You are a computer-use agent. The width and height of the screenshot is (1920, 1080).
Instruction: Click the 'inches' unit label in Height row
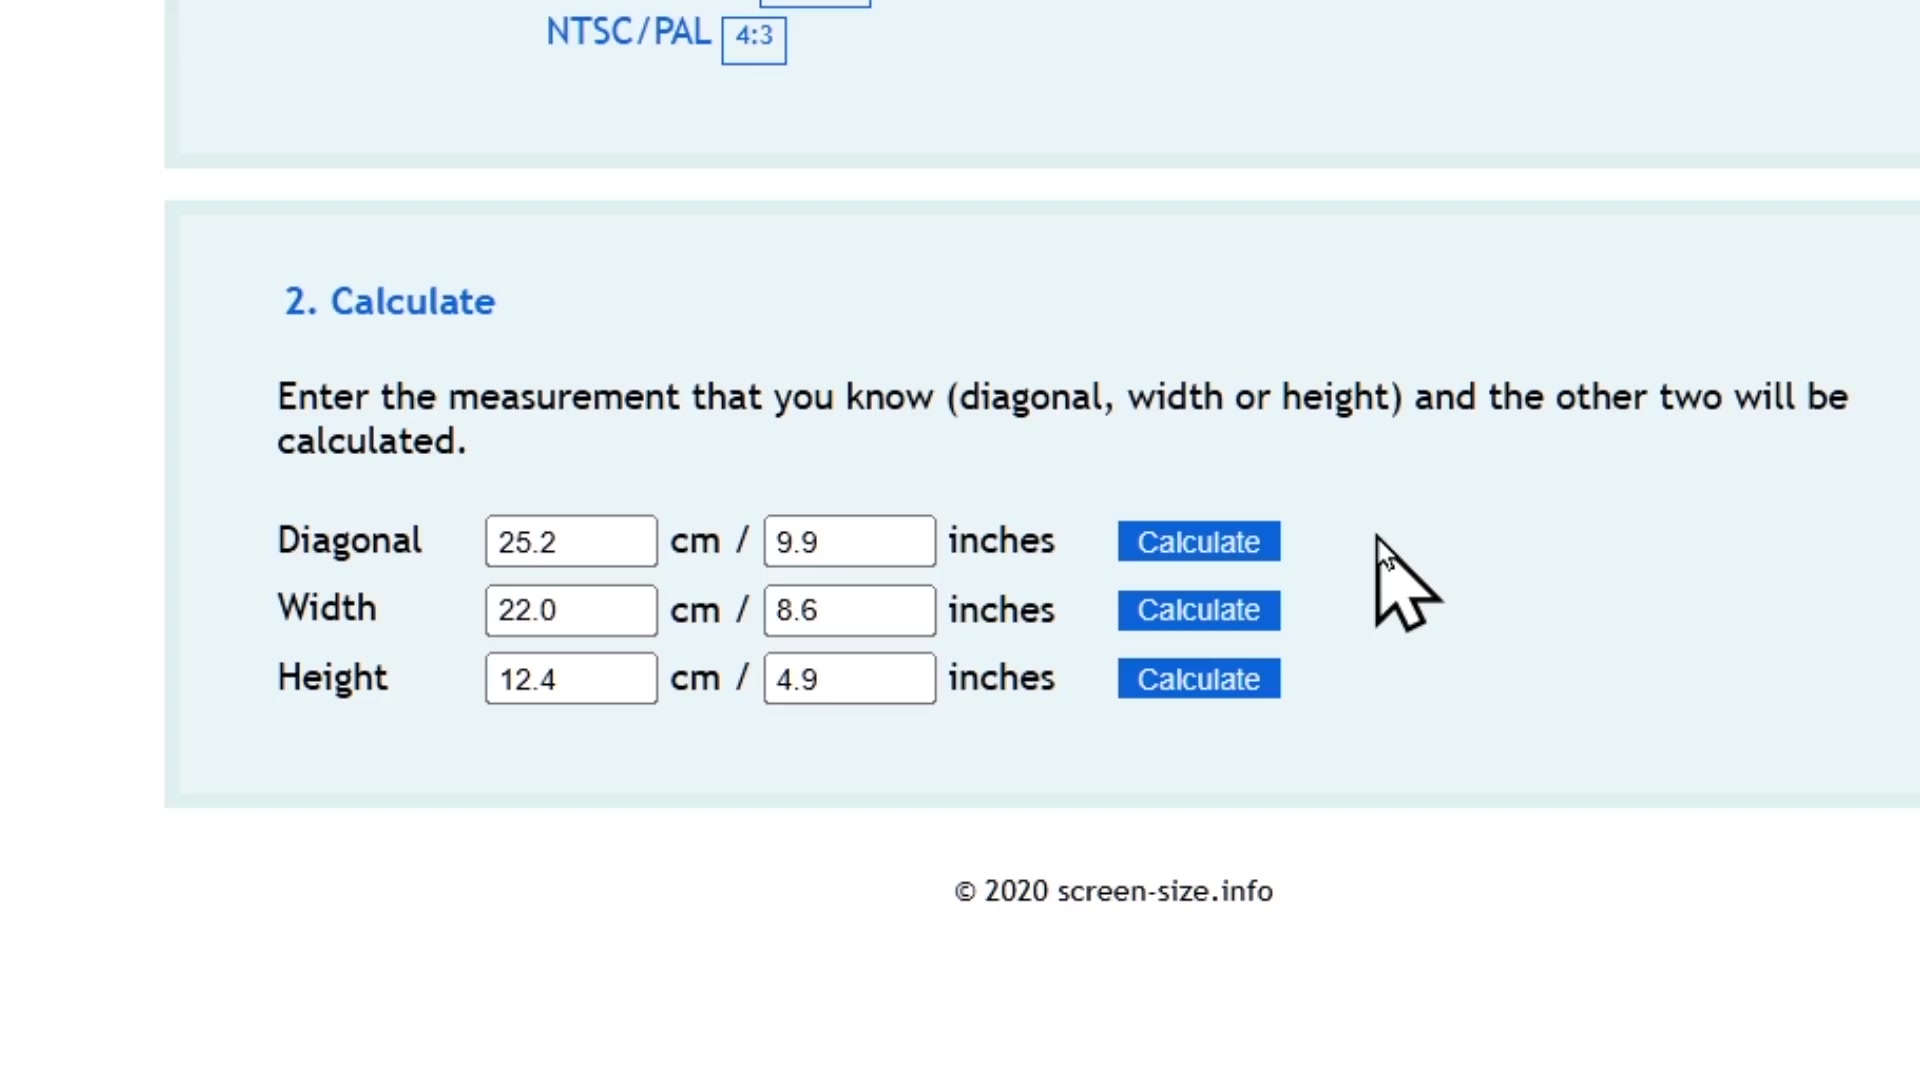point(1001,678)
